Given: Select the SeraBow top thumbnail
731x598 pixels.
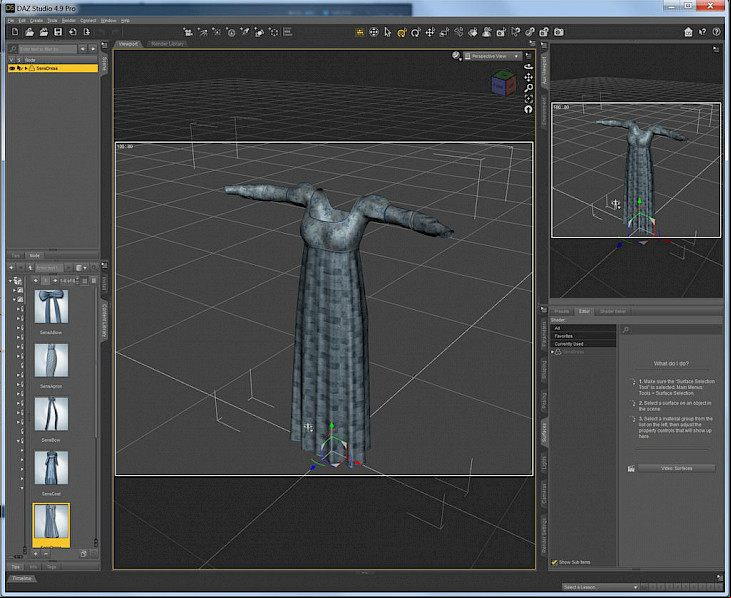Looking at the screenshot, I should 51,306.
